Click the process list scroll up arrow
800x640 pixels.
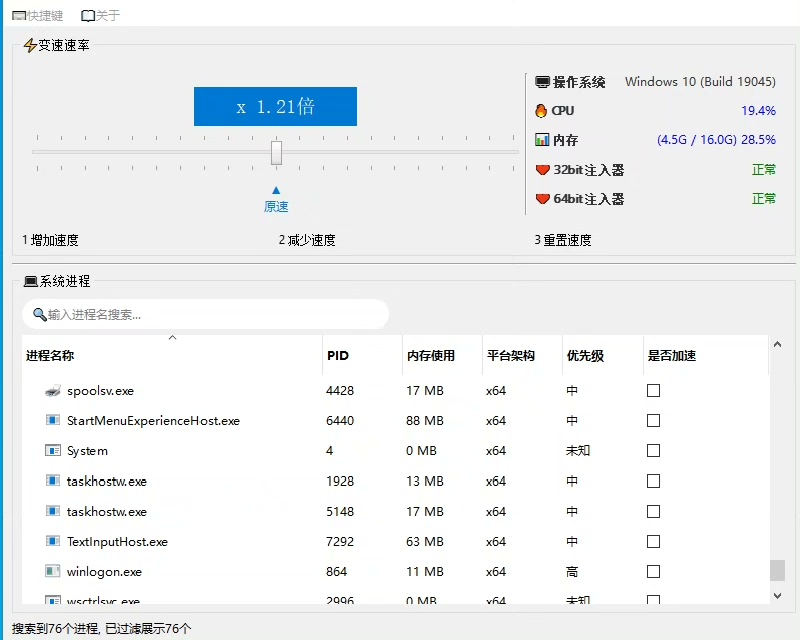tap(777, 344)
